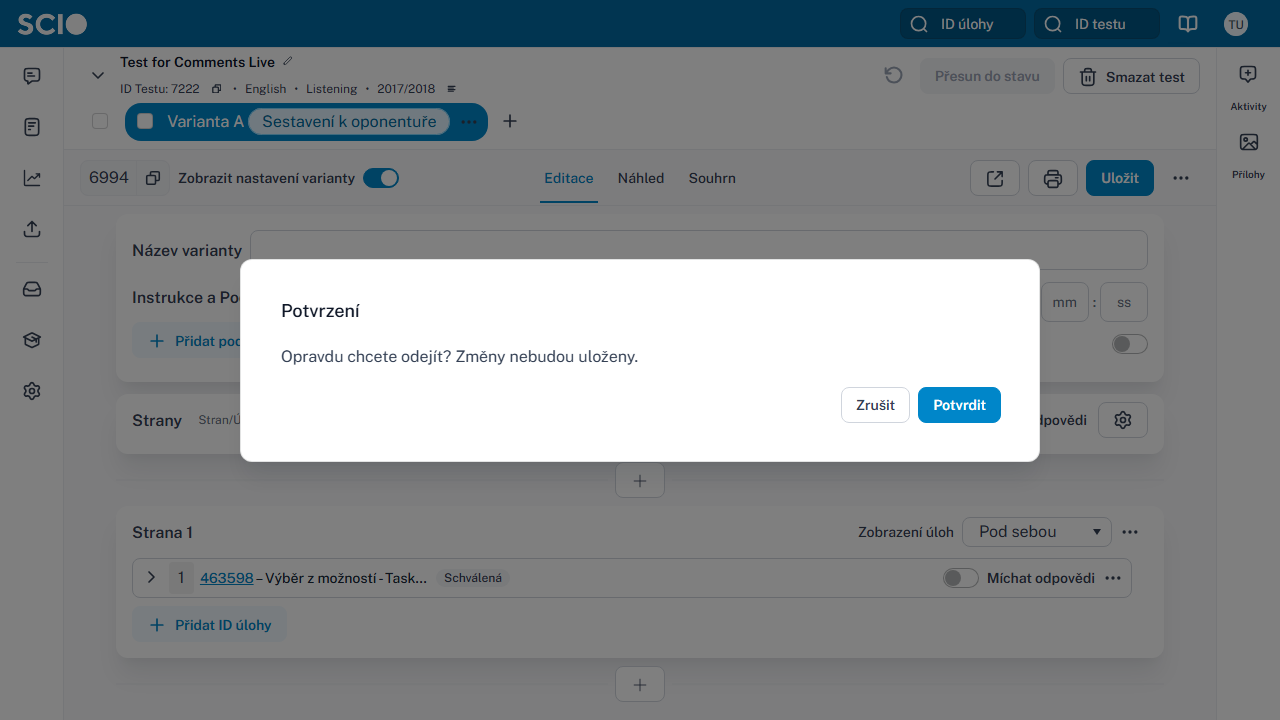Toggle Zobrazit nastavení varianty switch
The width and height of the screenshot is (1280, 720).
[381, 178]
